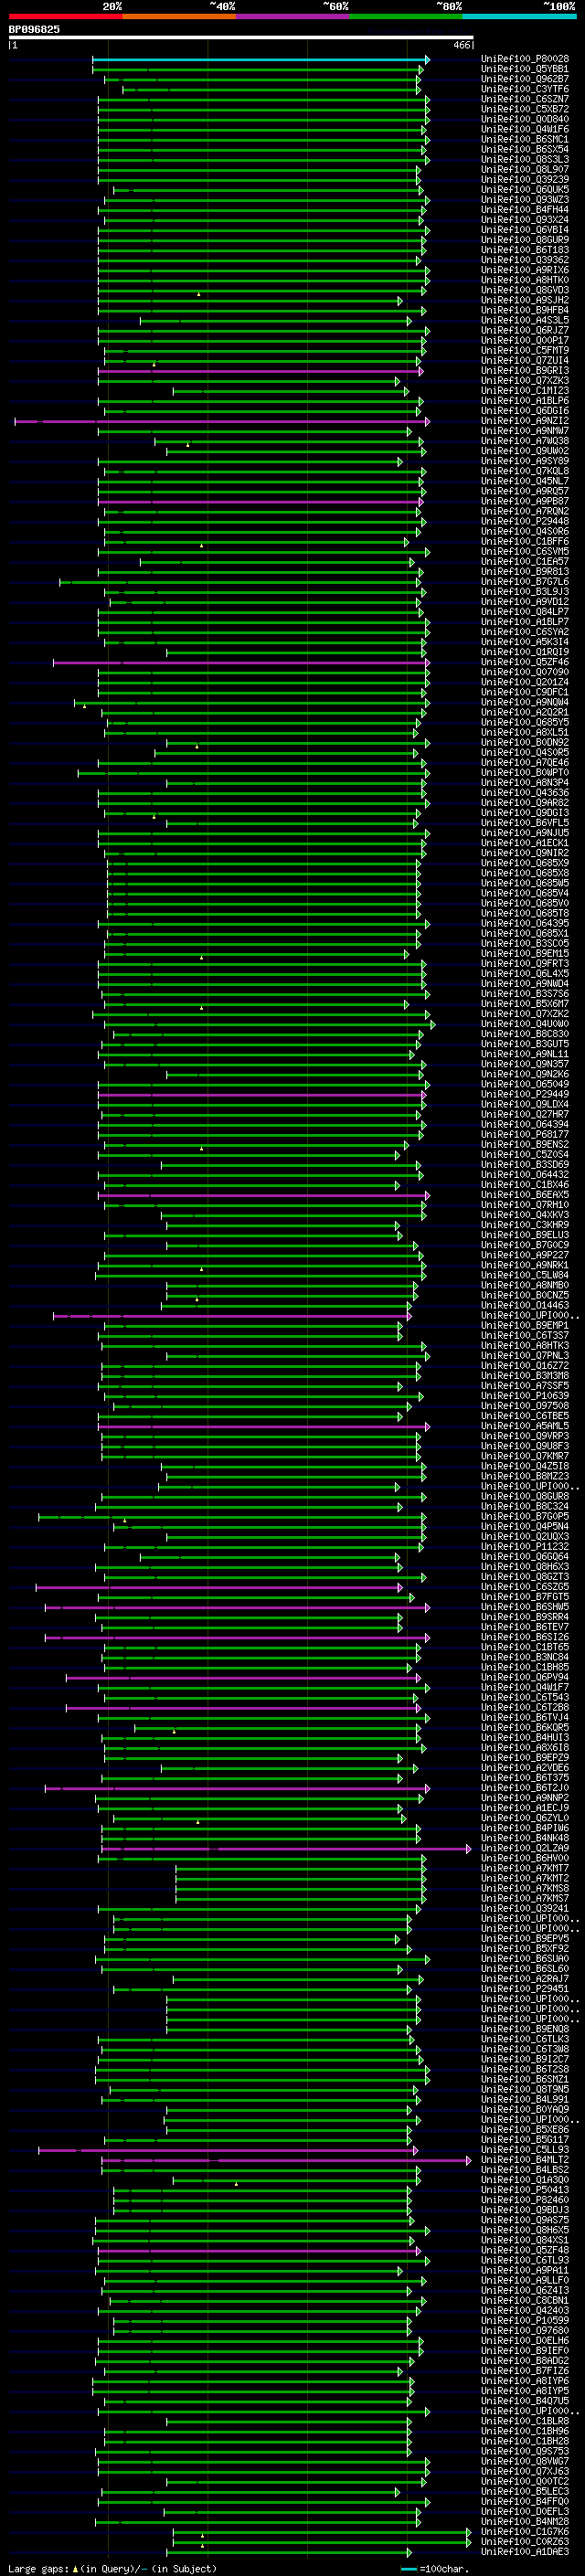Image resolution: width=585 pixels, height=2576 pixels.
Task: Select label UniRef100_C1BH96
Action: [x=525, y=2431]
